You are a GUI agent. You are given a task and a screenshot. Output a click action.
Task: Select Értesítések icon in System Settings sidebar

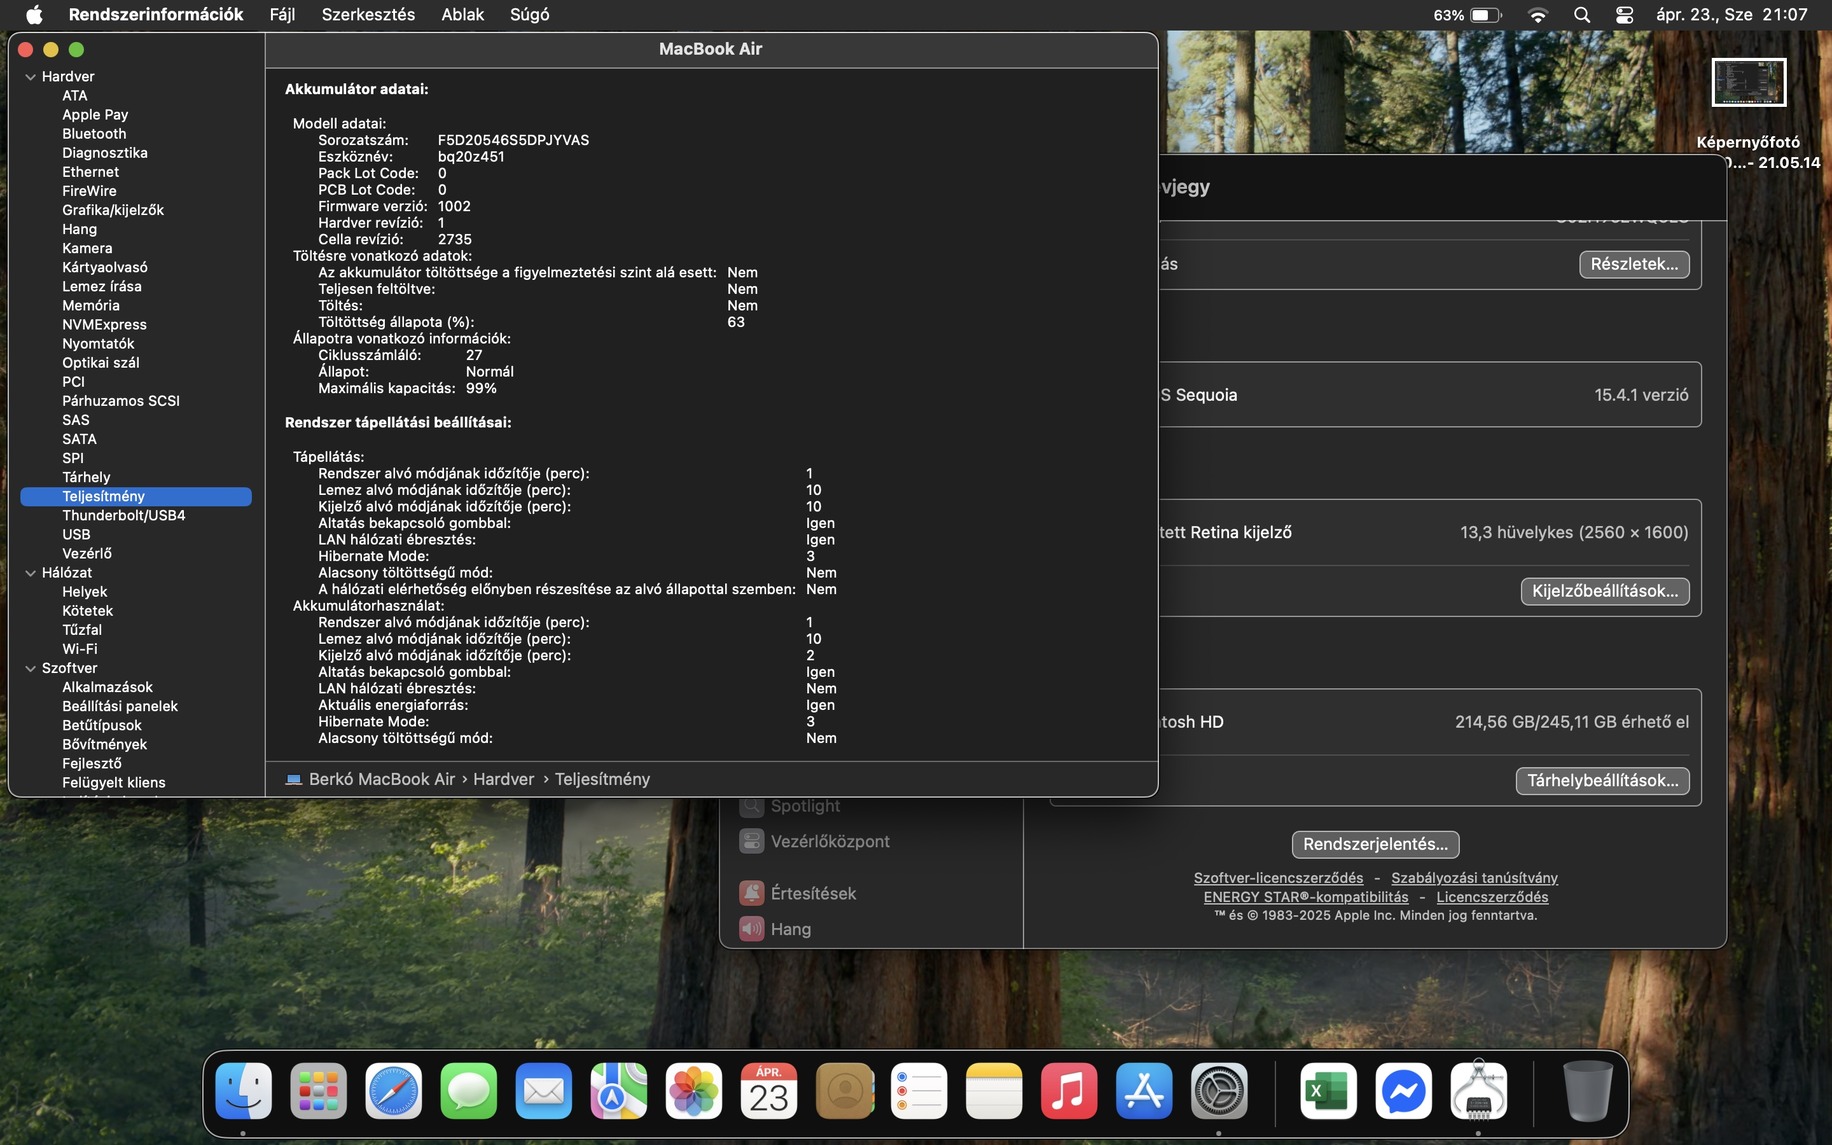click(x=751, y=893)
